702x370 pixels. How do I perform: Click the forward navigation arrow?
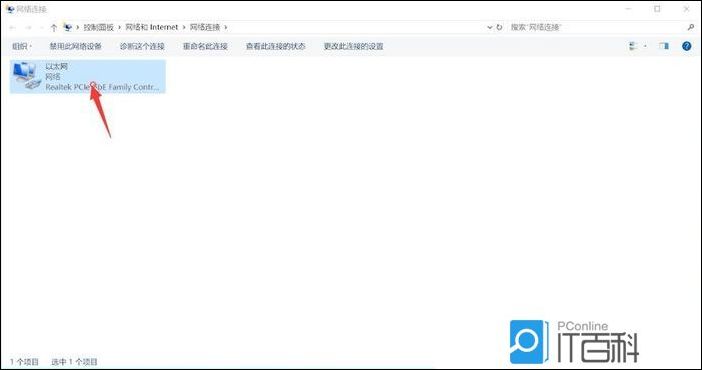click(x=29, y=28)
